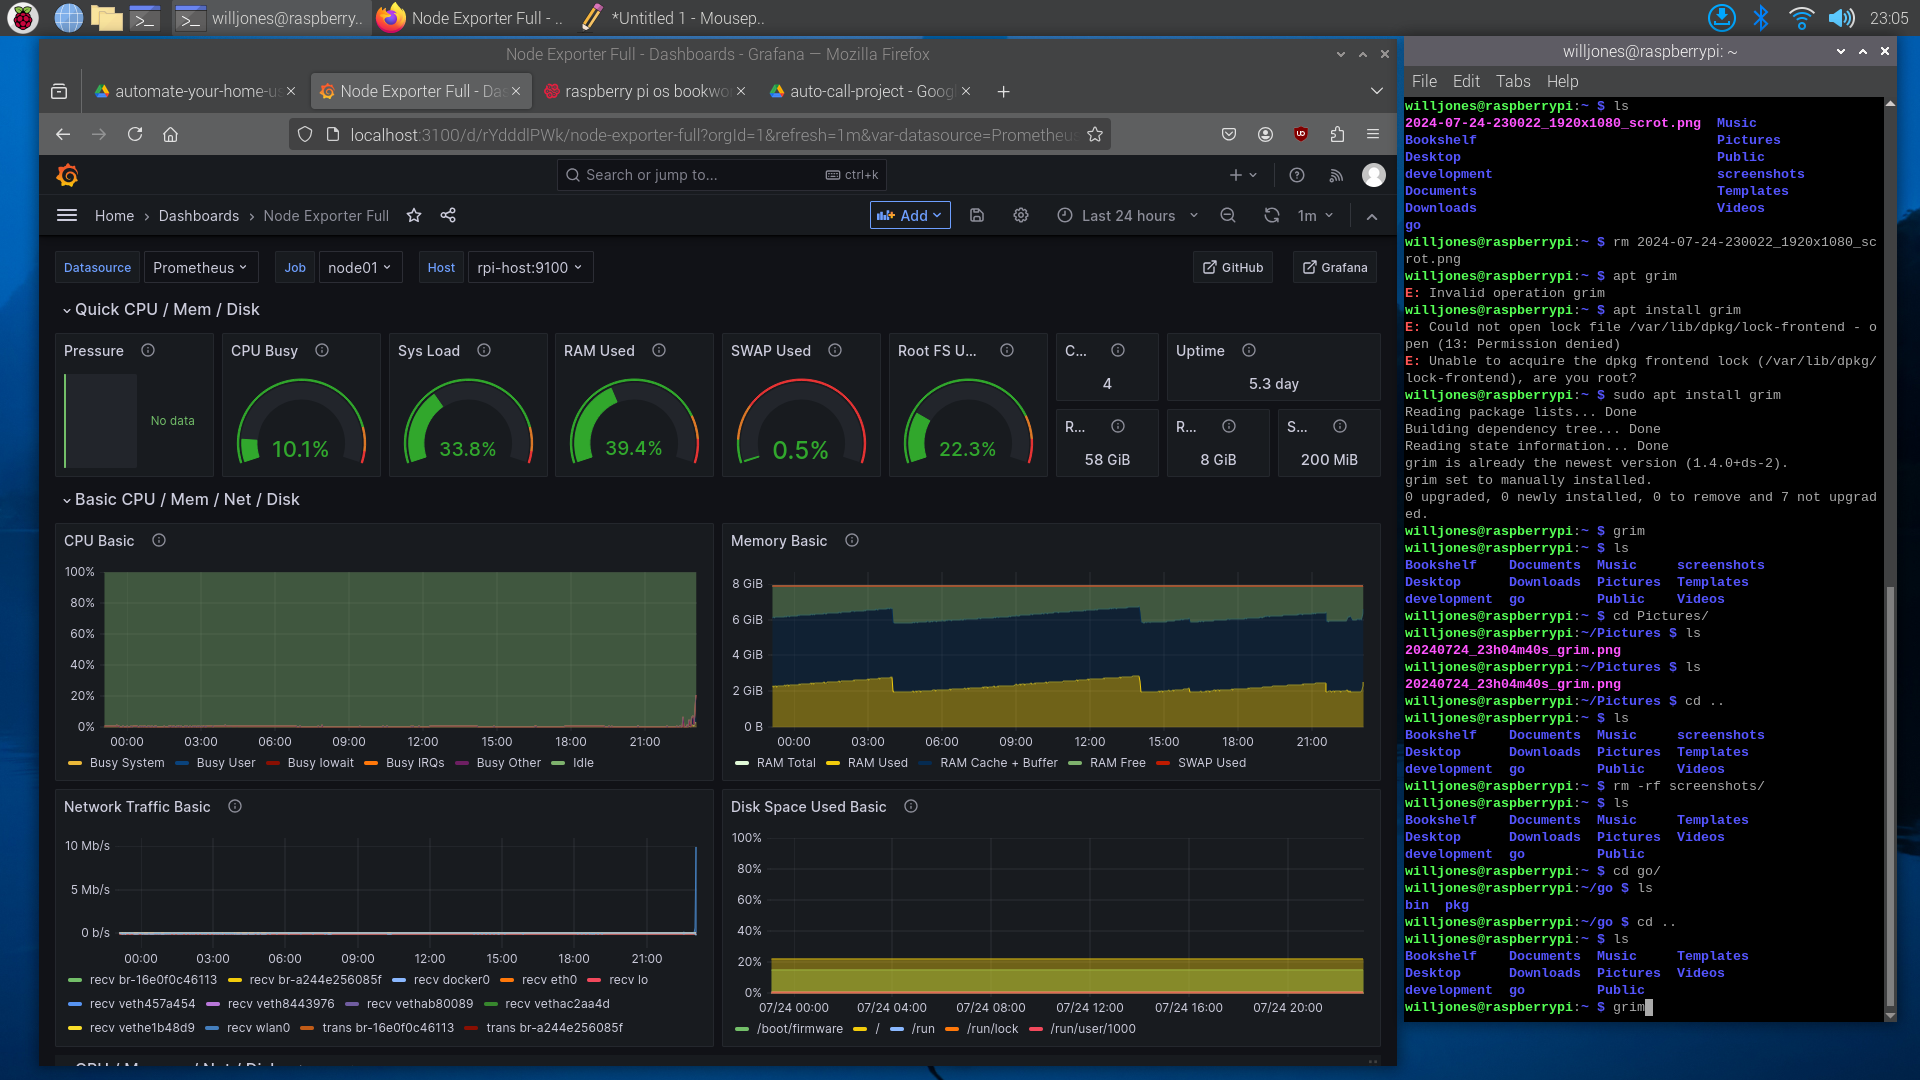Open the node01 job dropdown
This screenshot has height=1080, width=1920.
pyautogui.click(x=360, y=267)
